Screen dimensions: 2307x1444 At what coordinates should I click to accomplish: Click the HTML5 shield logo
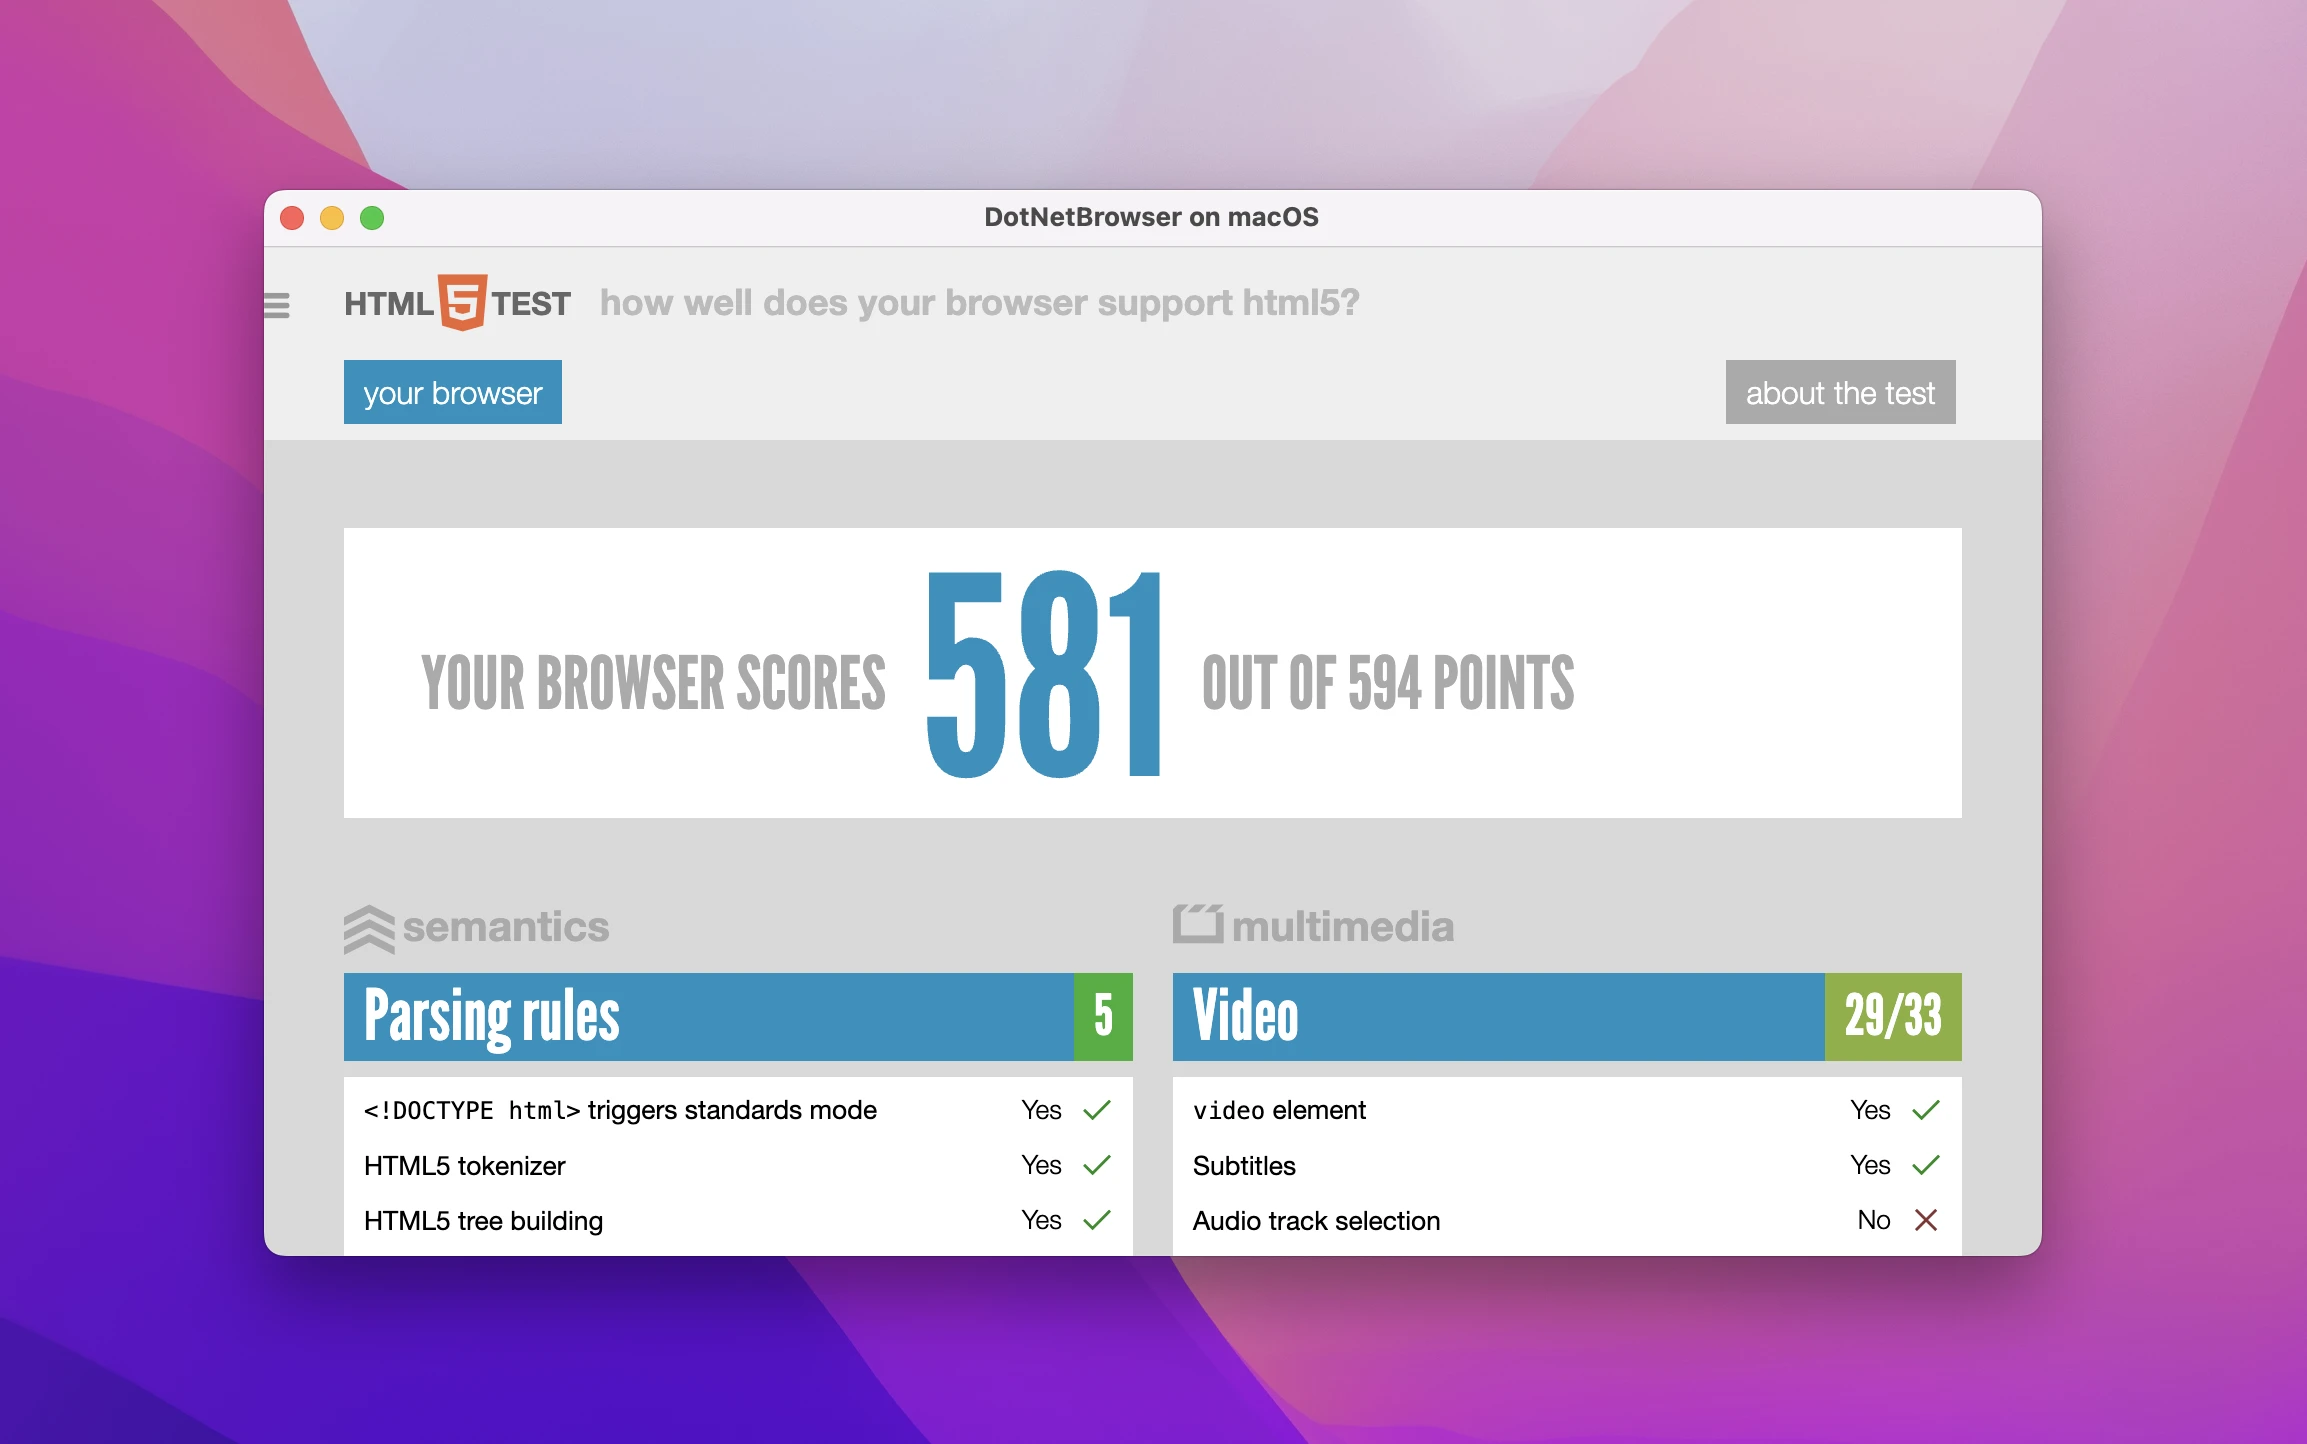coord(462,302)
